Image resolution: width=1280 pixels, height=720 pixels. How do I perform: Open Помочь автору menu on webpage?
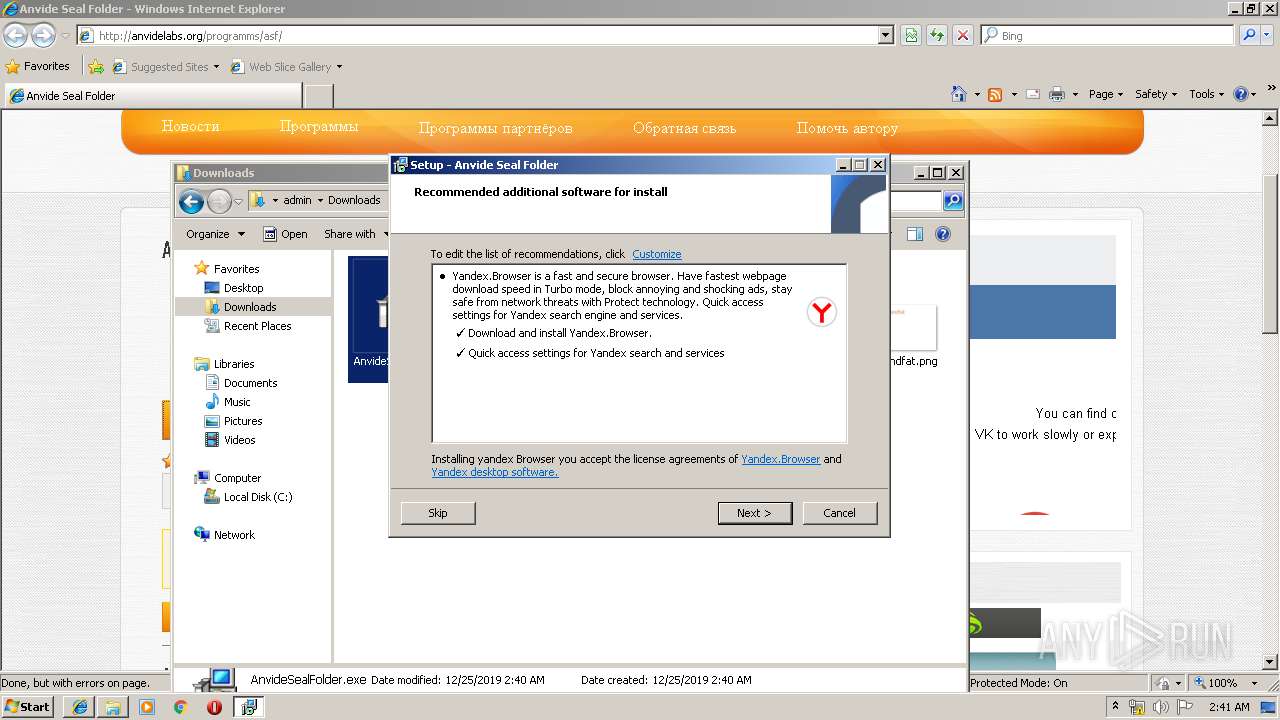(x=847, y=128)
